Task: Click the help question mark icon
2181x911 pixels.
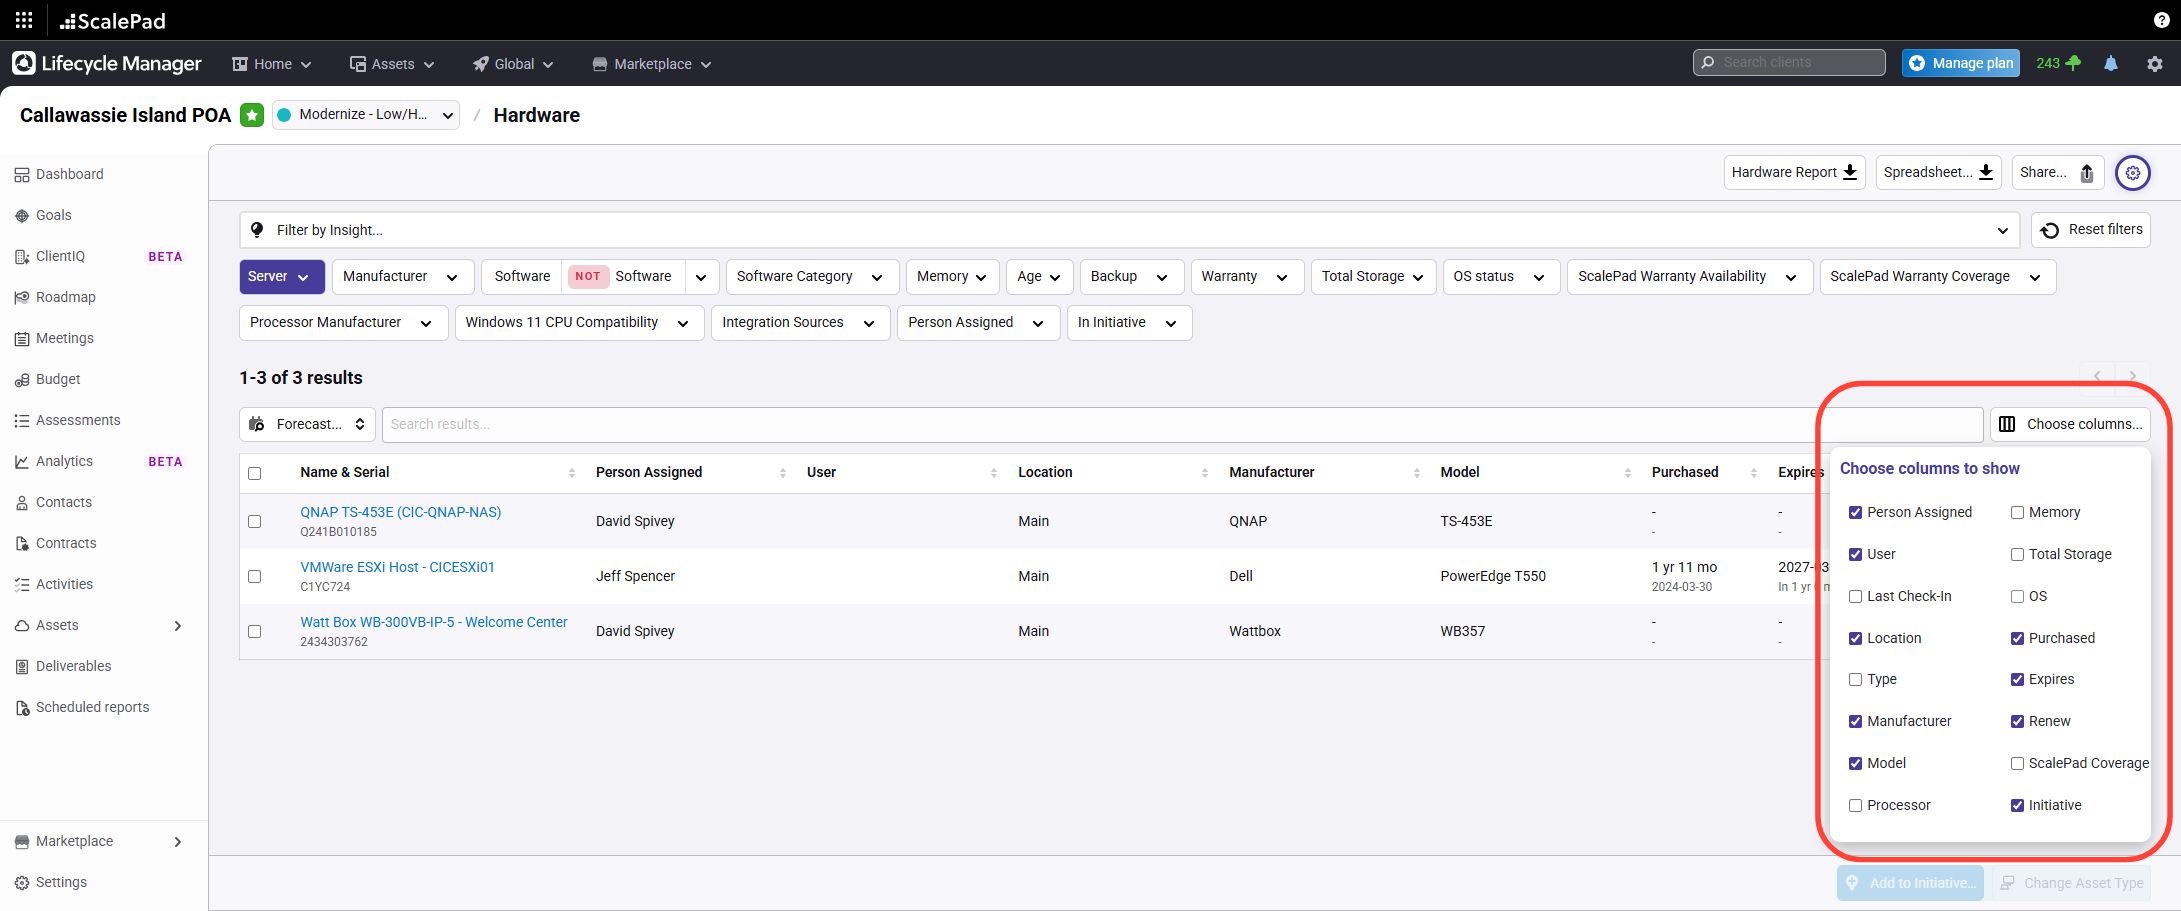Action: [2161, 20]
